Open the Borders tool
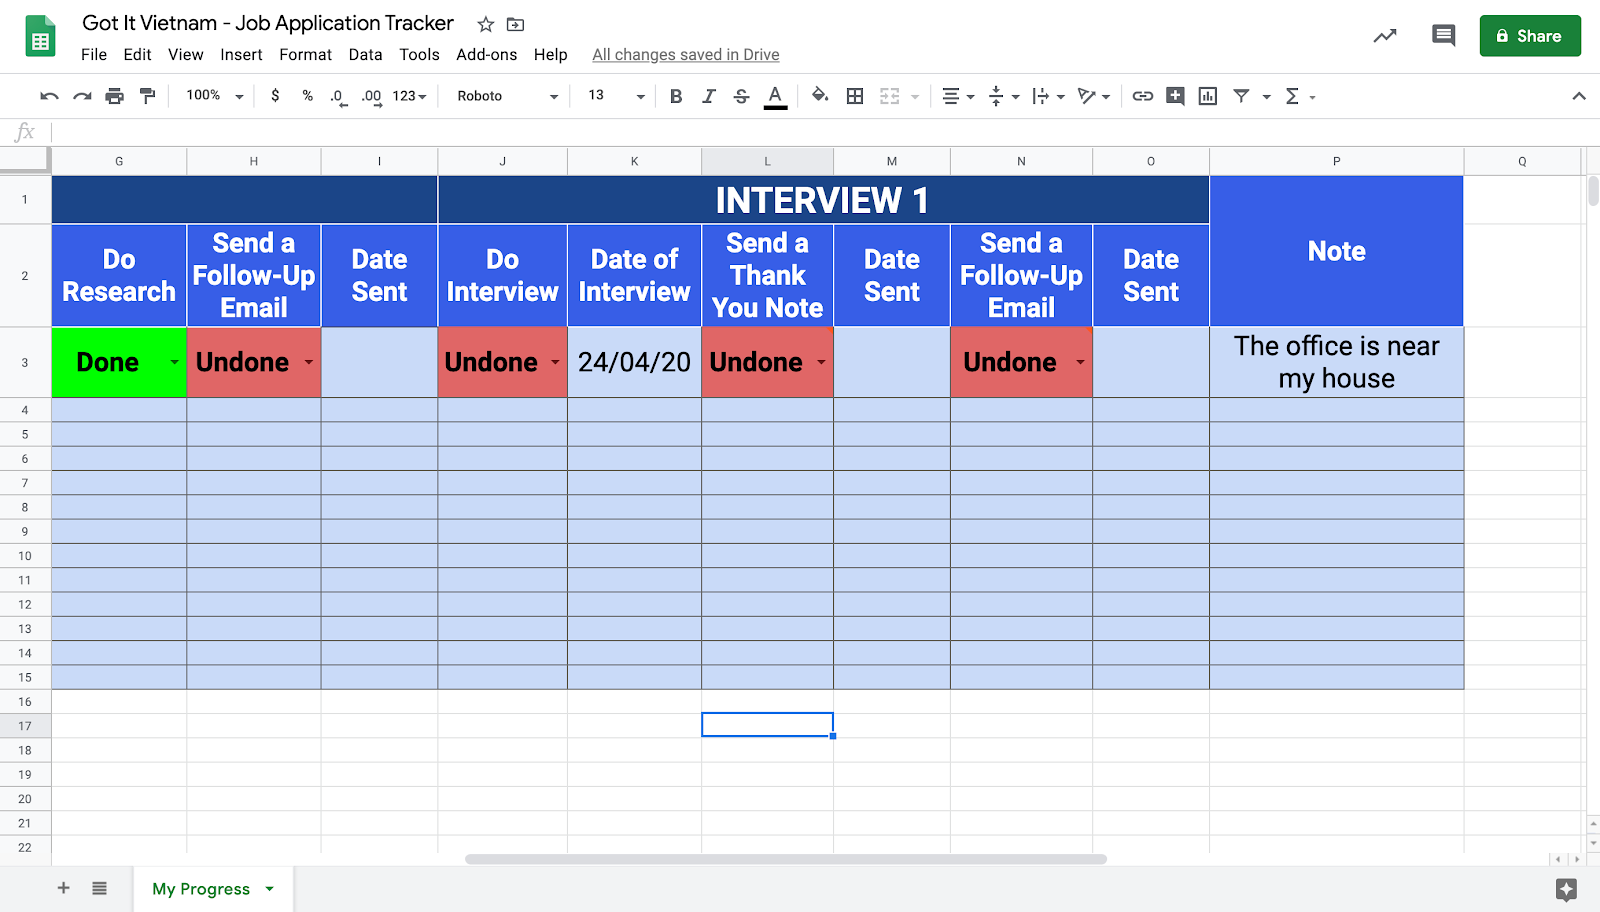Viewport: 1600px width, 912px height. click(x=855, y=96)
